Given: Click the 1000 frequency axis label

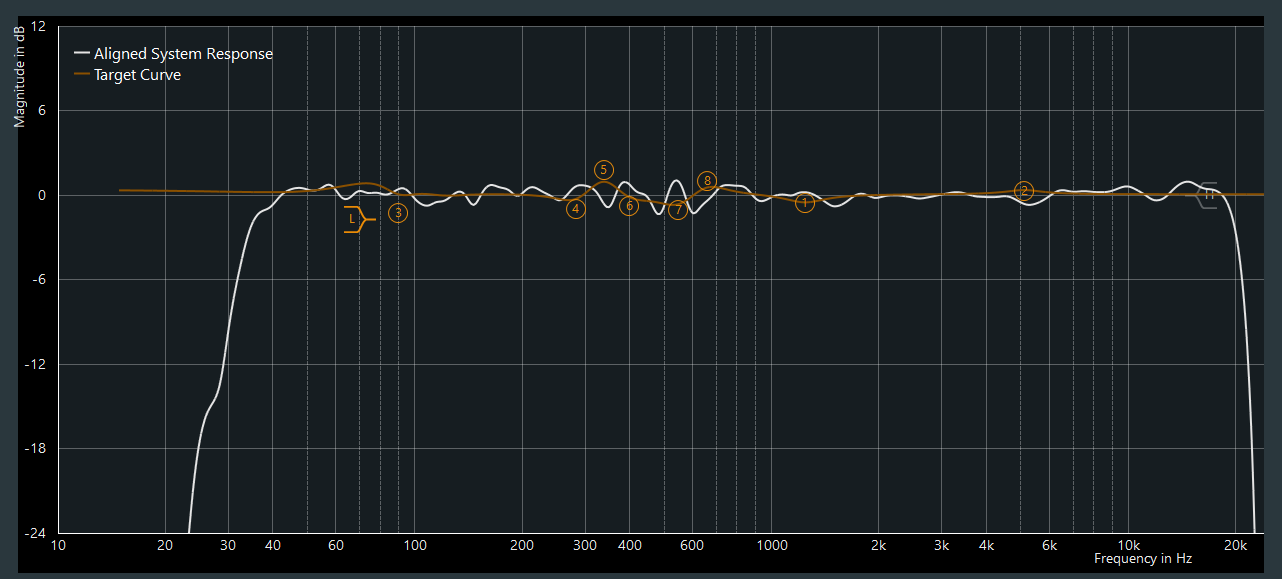Looking at the screenshot, I should [x=771, y=545].
